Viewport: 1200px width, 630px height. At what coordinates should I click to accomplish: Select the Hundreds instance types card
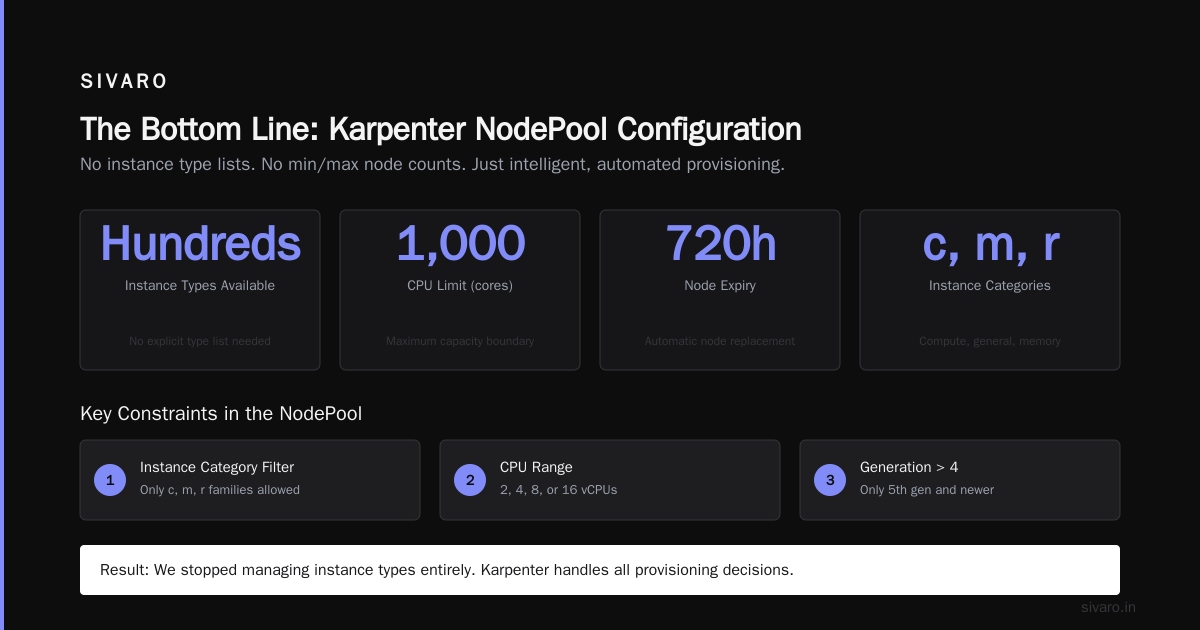[x=200, y=290]
